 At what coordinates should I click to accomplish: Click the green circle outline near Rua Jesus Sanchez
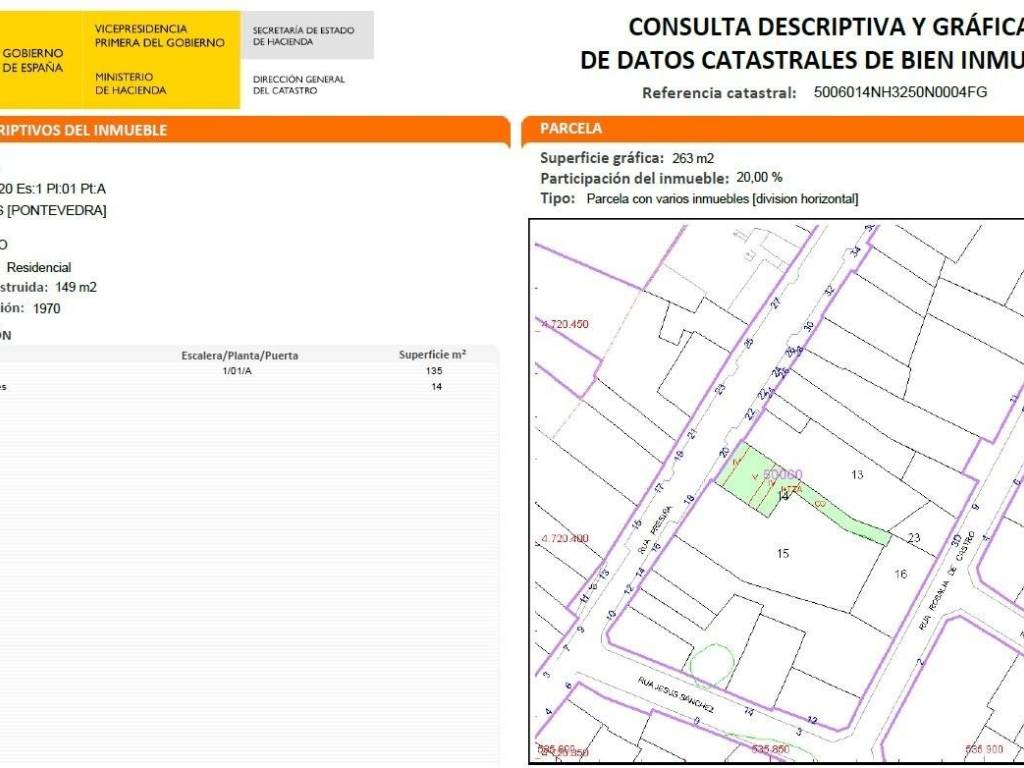tap(710, 666)
